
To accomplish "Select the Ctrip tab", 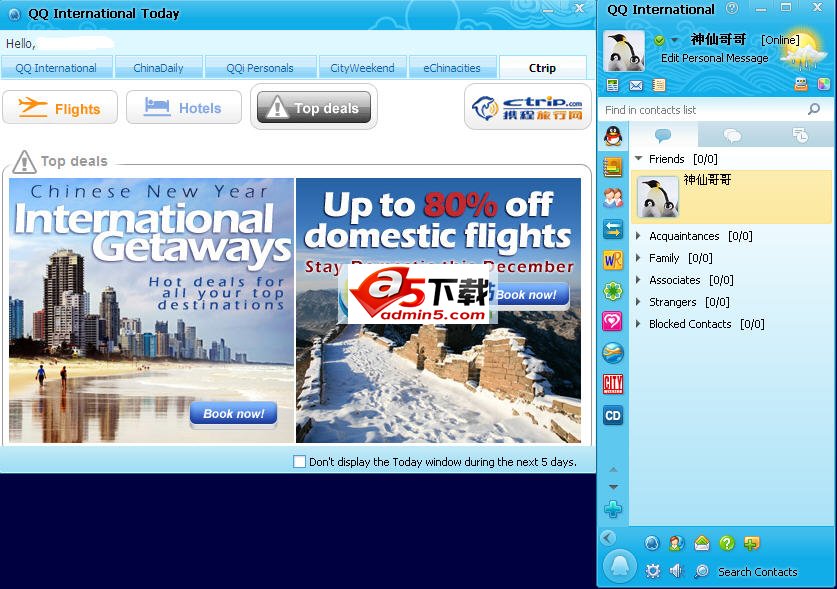I will click(x=542, y=68).
